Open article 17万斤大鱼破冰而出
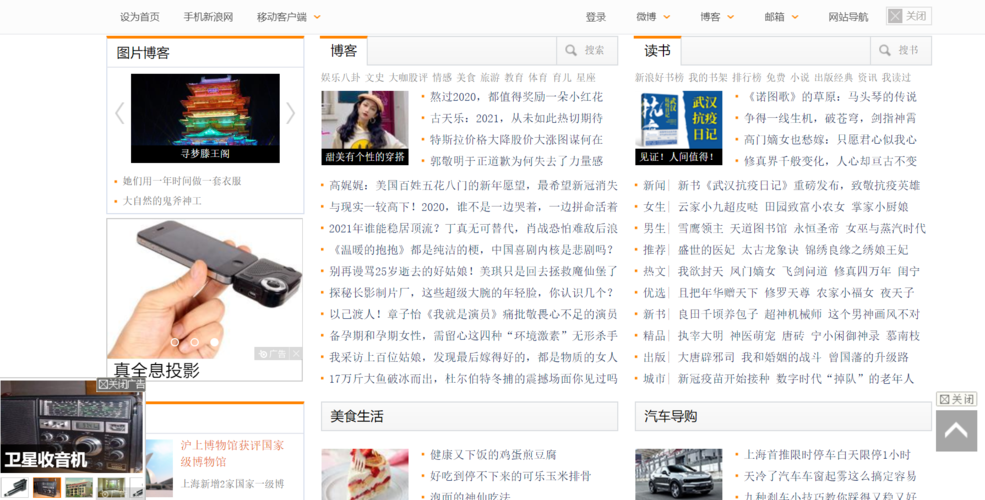This screenshot has width=985, height=500. 474,379
